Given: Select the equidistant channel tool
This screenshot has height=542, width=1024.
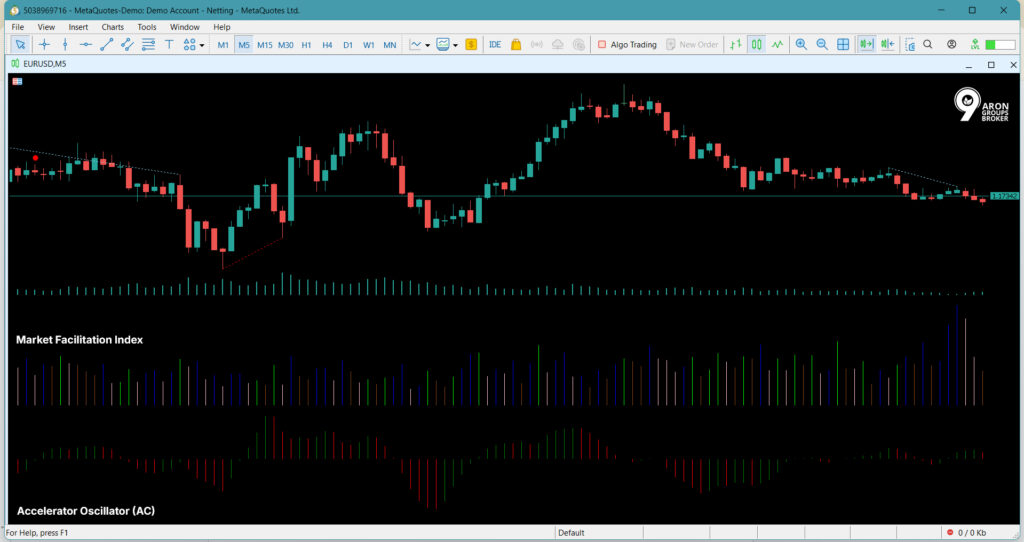Looking at the screenshot, I should (127, 44).
